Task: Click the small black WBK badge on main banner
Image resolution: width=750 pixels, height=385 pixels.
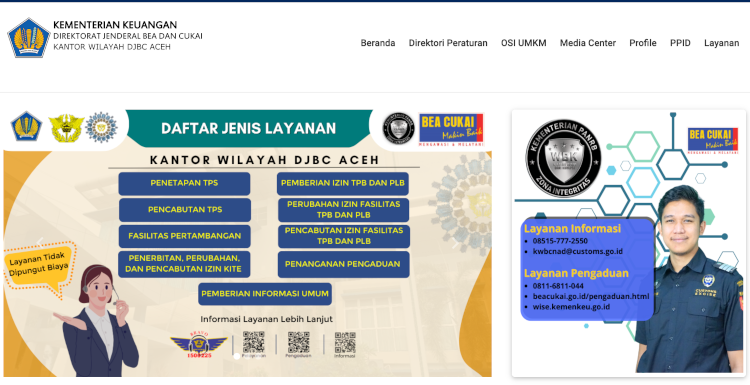Action: pos(398,128)
